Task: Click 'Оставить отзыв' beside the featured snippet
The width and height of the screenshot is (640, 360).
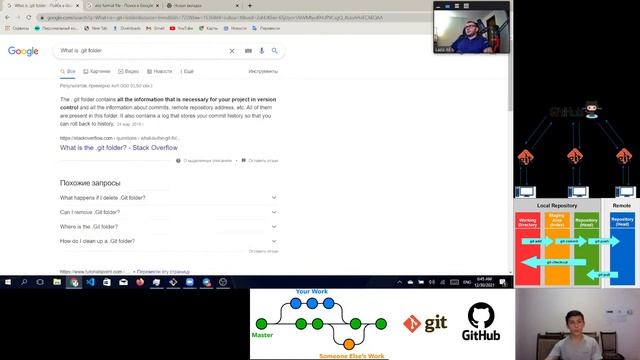Action: [260, 161]
